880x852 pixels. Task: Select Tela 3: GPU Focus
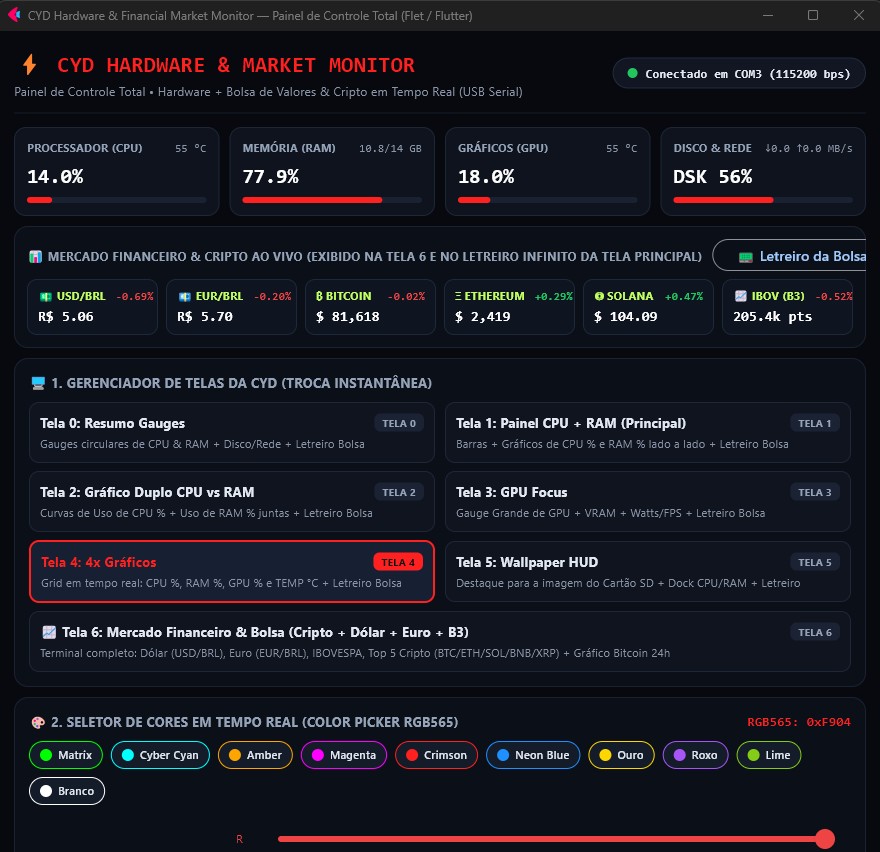(x=648, y=502)
